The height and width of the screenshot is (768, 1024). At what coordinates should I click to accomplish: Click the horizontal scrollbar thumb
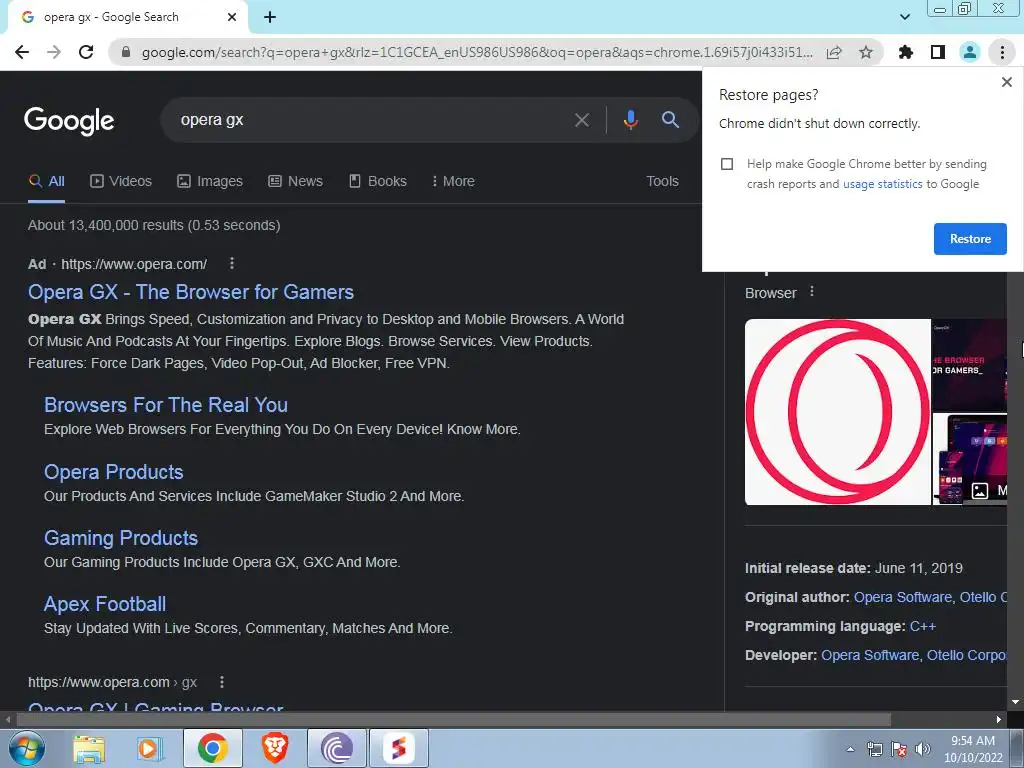coord(453,719)
